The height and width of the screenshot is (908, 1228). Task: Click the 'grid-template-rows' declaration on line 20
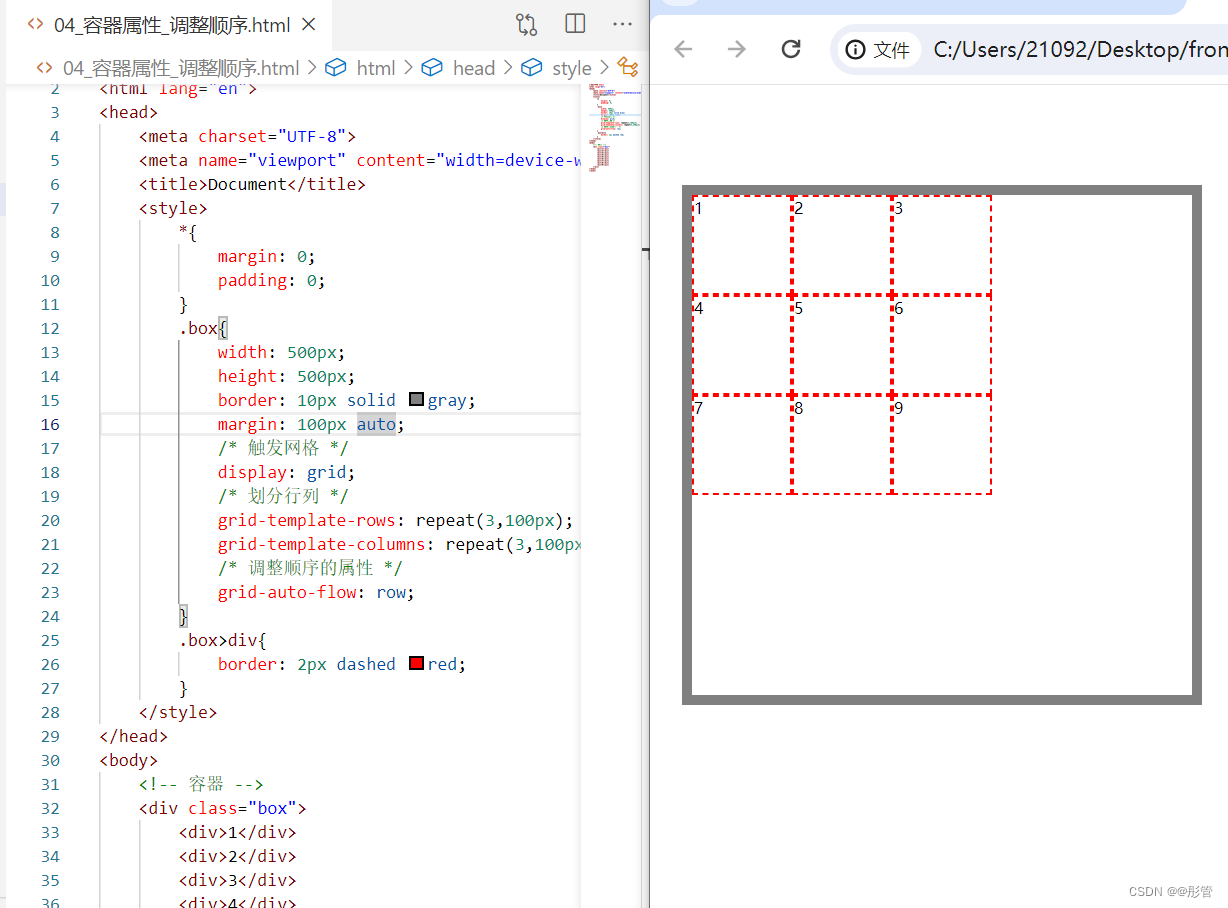tap(395, 520)
